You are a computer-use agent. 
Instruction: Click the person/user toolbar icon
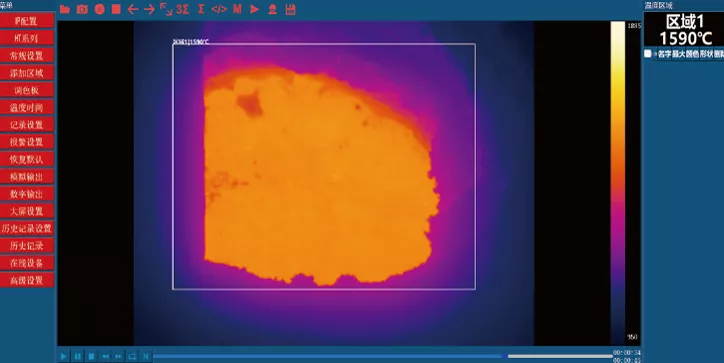tap(272, 9)
